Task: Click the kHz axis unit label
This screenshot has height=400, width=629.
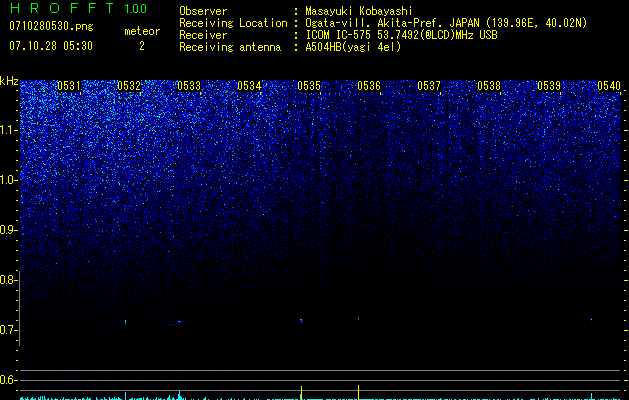Action: pos(9,82)
